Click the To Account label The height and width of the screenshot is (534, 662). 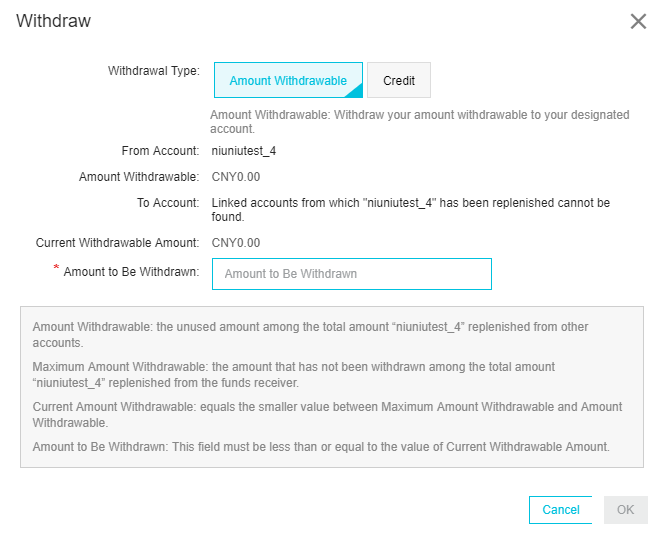[x=168, y=203]
